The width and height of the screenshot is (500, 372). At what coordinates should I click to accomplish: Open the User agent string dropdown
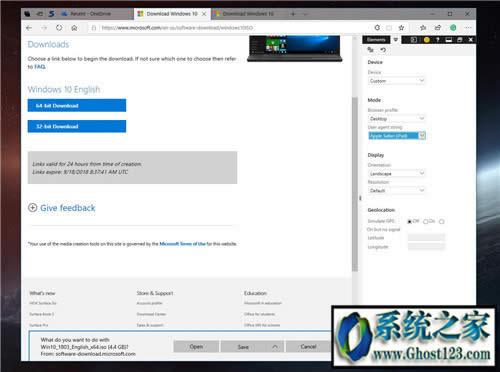[397, 136]
